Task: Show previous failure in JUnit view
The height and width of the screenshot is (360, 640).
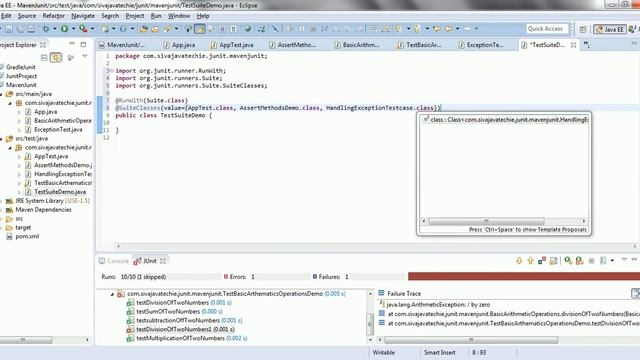Action: (x=530, y=260)
